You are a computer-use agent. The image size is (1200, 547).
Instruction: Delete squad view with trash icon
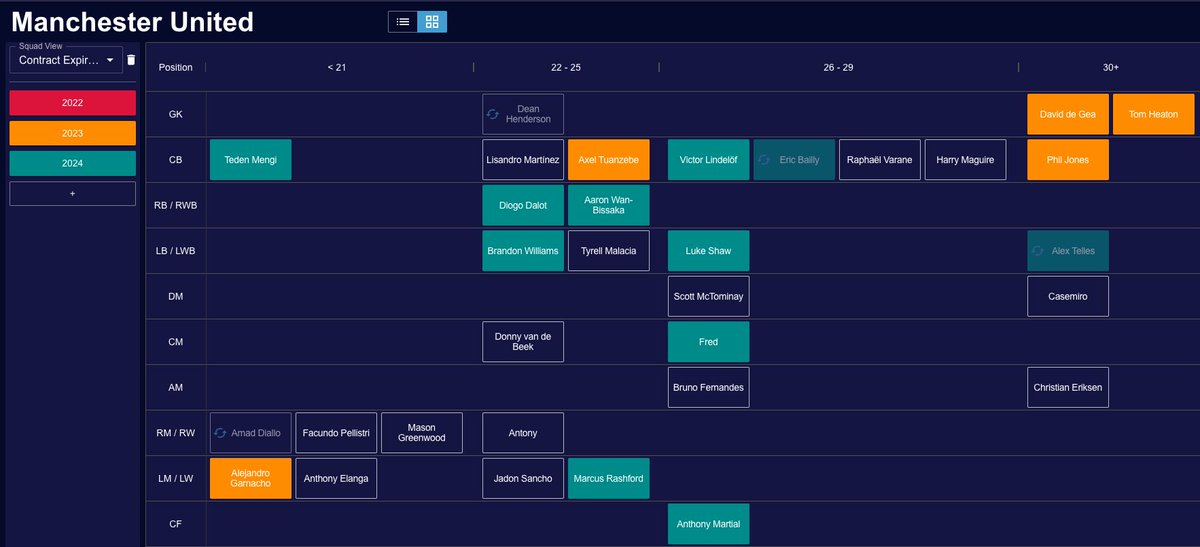131,60
